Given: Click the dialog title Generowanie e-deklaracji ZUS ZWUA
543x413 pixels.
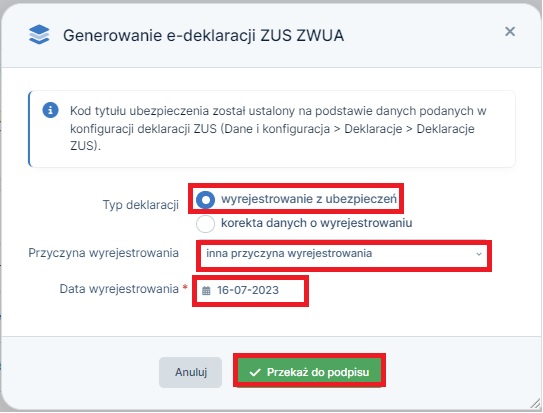Looking at the screenshot, I should click(x=204, y=36).
